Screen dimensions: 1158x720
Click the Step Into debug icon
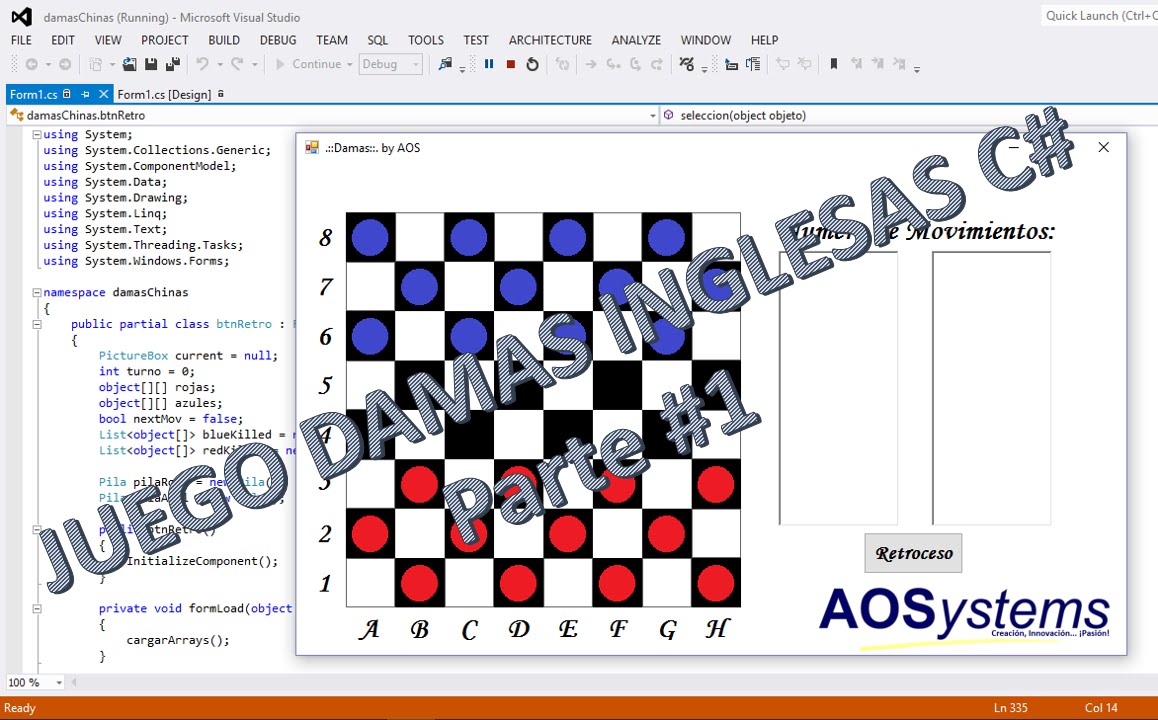[x=613, y=64]
